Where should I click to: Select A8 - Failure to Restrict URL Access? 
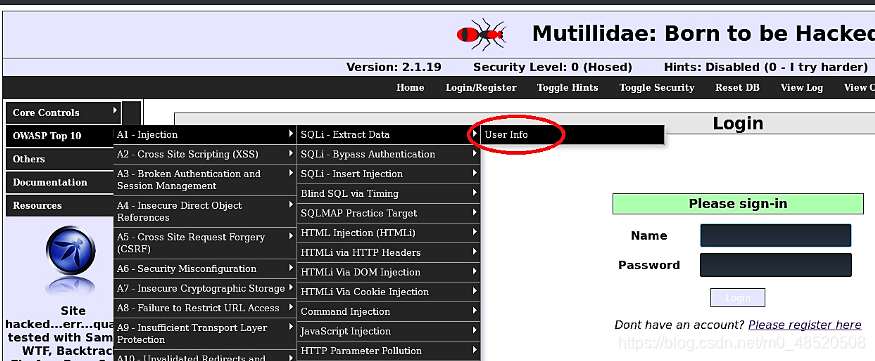click(x=205, y=308)
